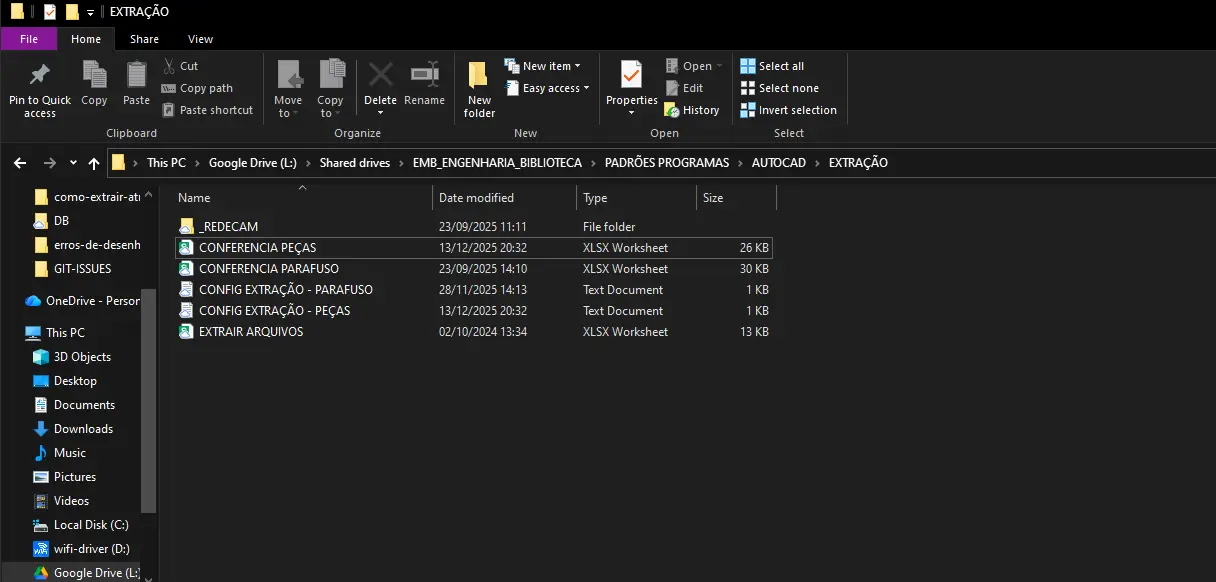This screenshot has width=1216, height=582.
Task: Click the History icon in Open group
Action: tap(692, 110)
